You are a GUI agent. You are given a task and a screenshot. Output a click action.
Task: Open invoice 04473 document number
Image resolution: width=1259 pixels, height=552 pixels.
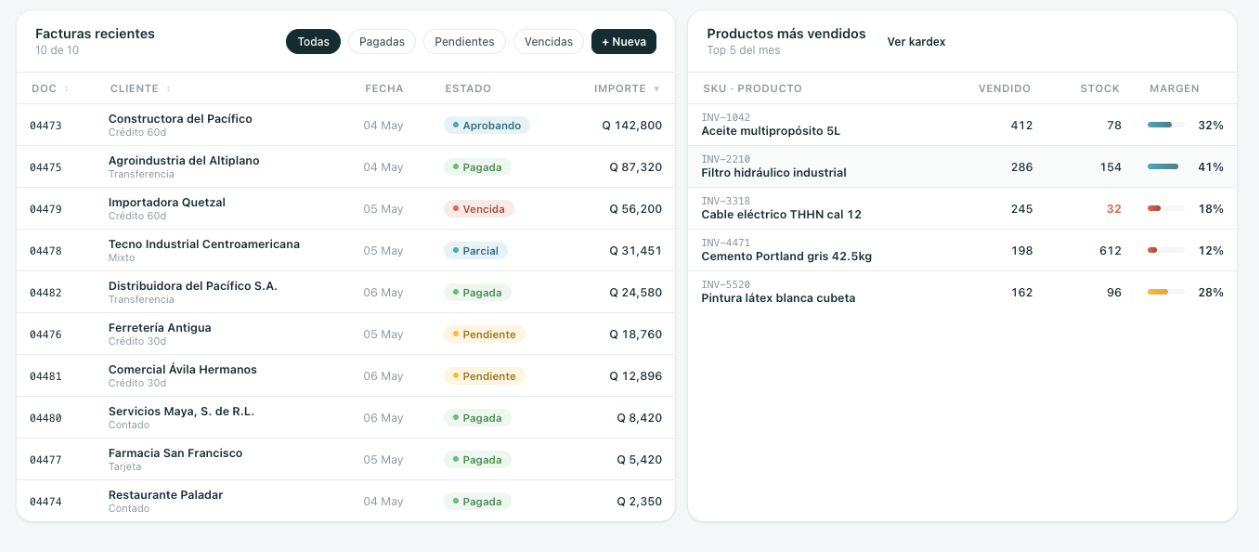coord(45,126)
